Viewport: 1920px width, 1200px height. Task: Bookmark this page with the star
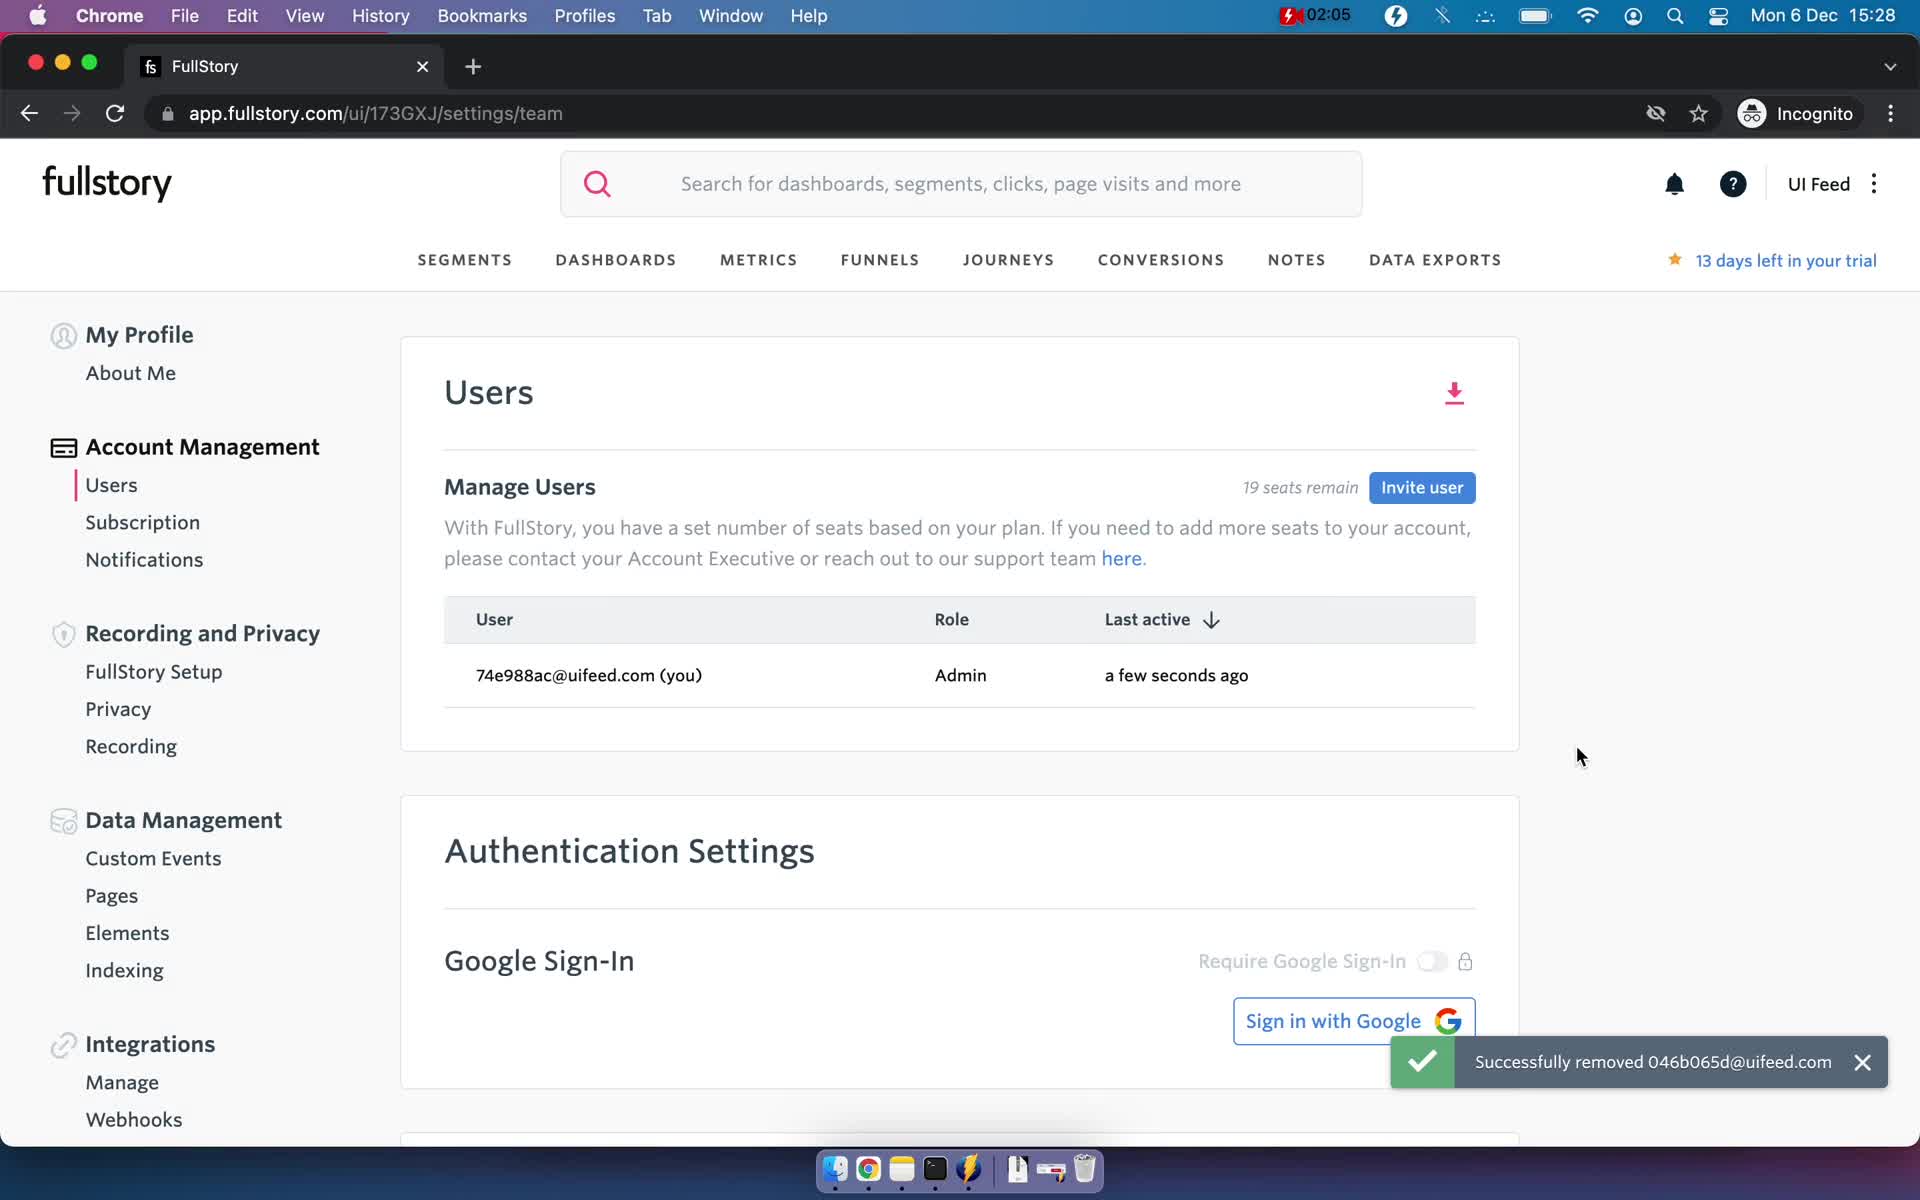[x=1698, y=114]
